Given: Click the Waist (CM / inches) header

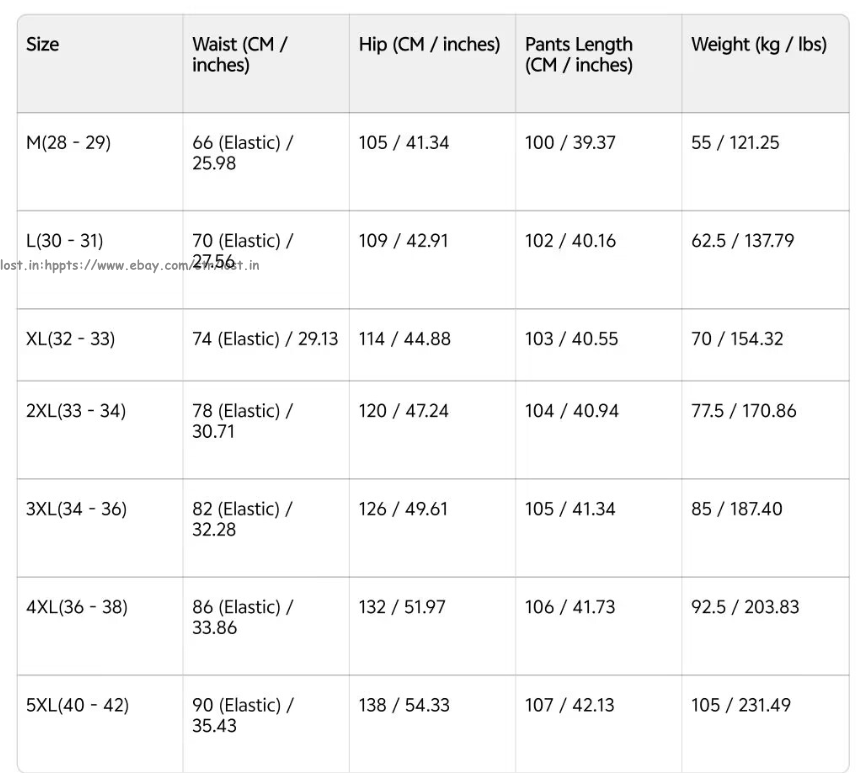Looking at the screenshot, I should (x=240, y=55).
